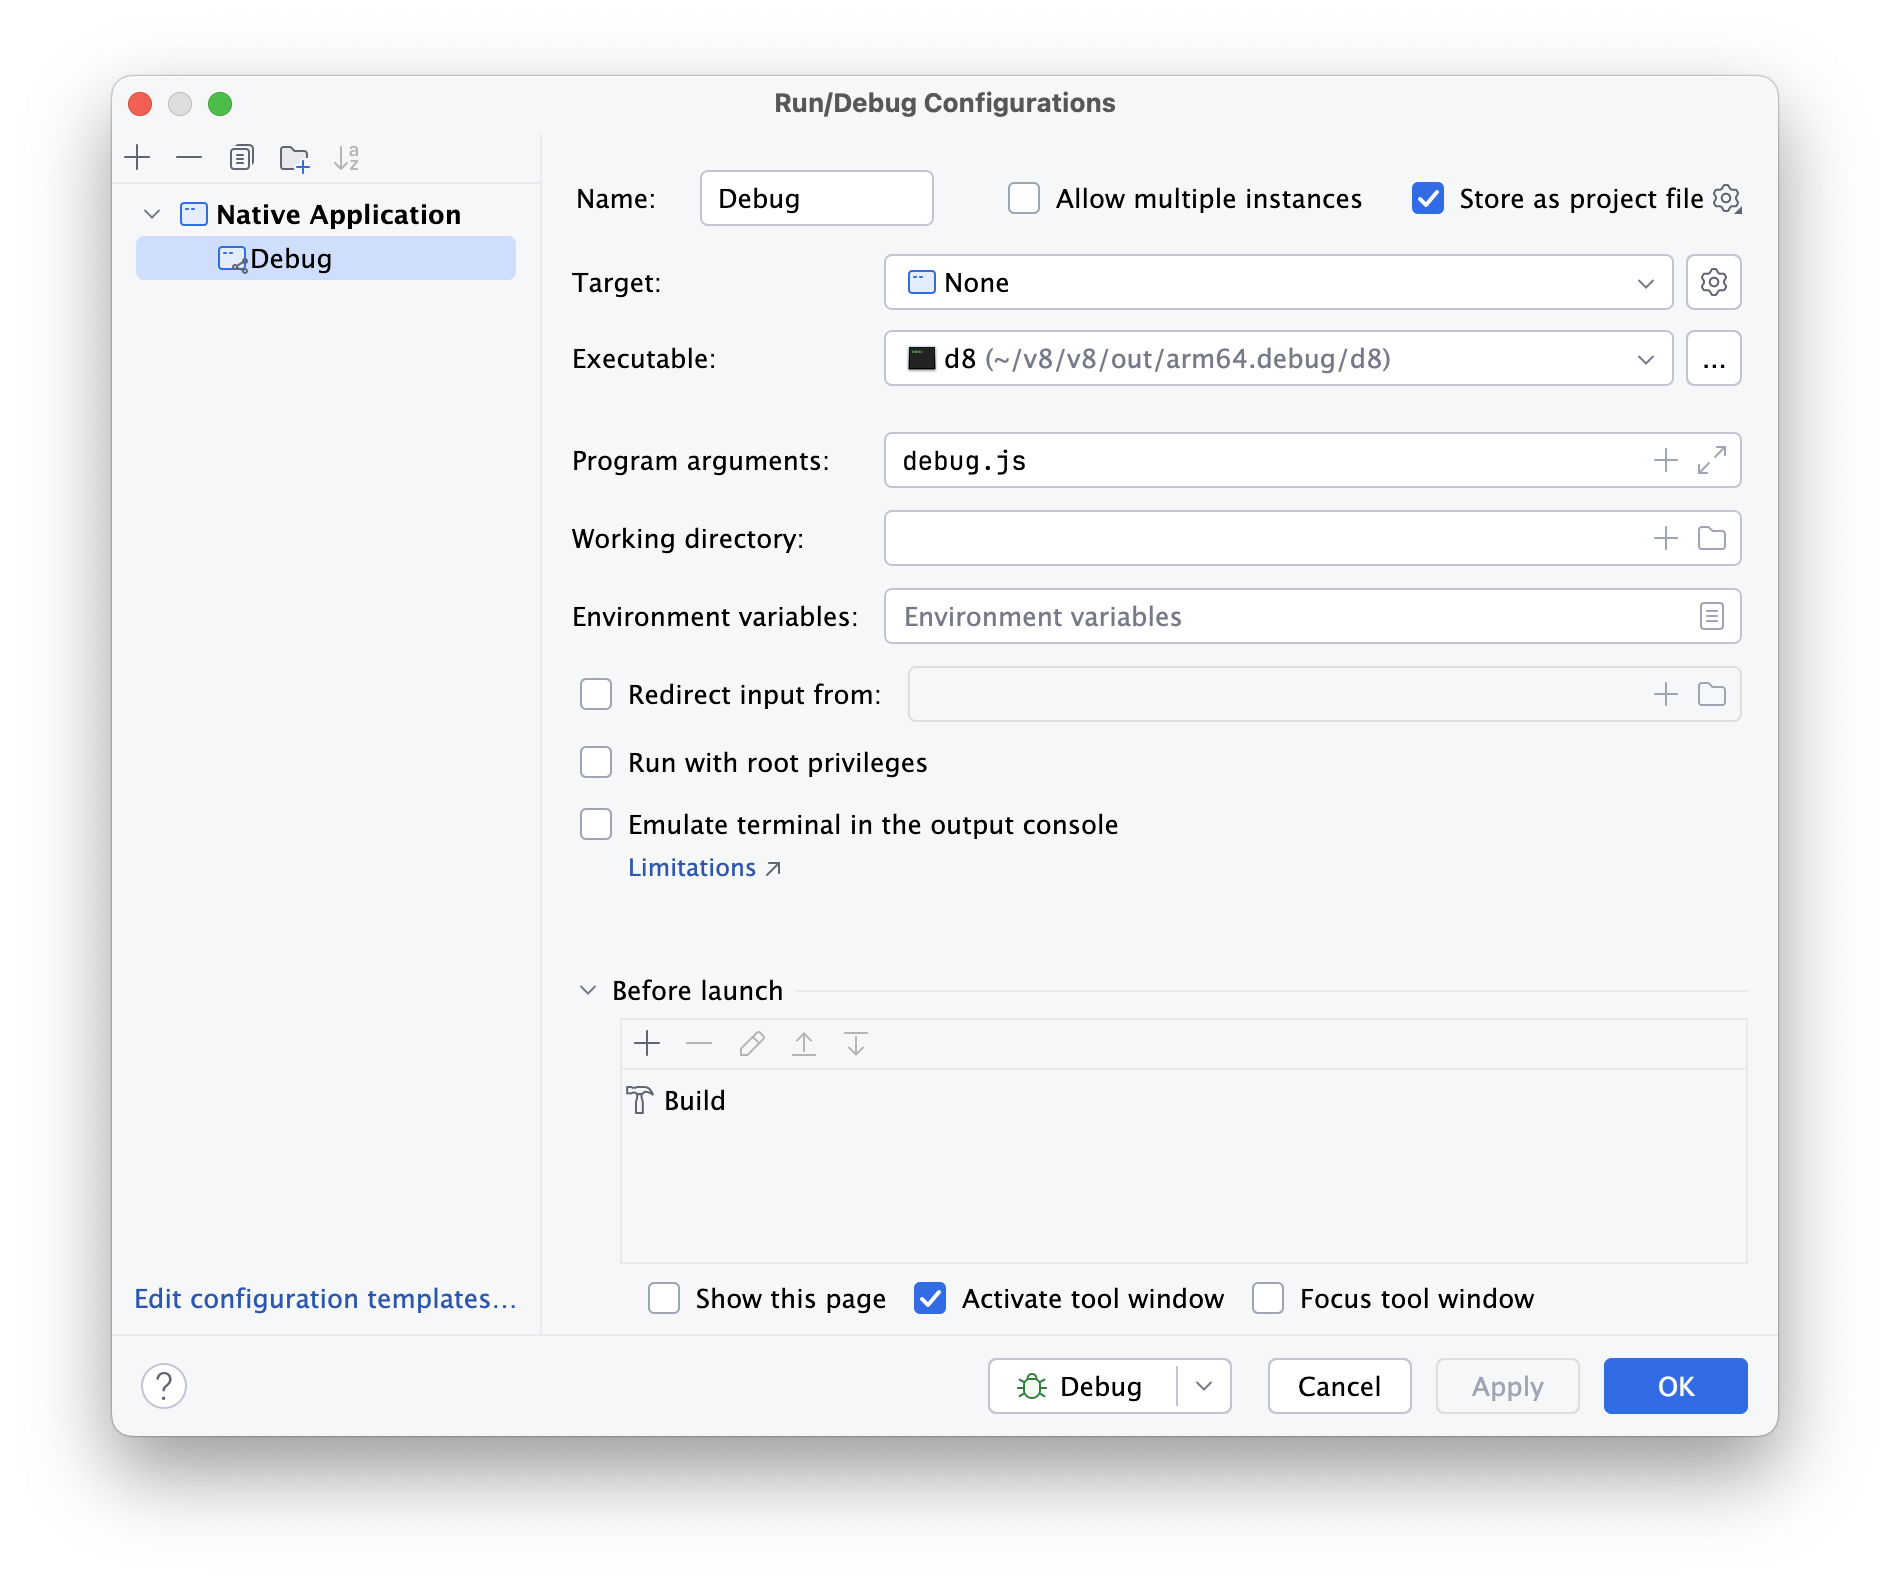1890x1584 pixels.
Task: Expand the Program arguments field editor
Action: click(x=1711, y=461)
